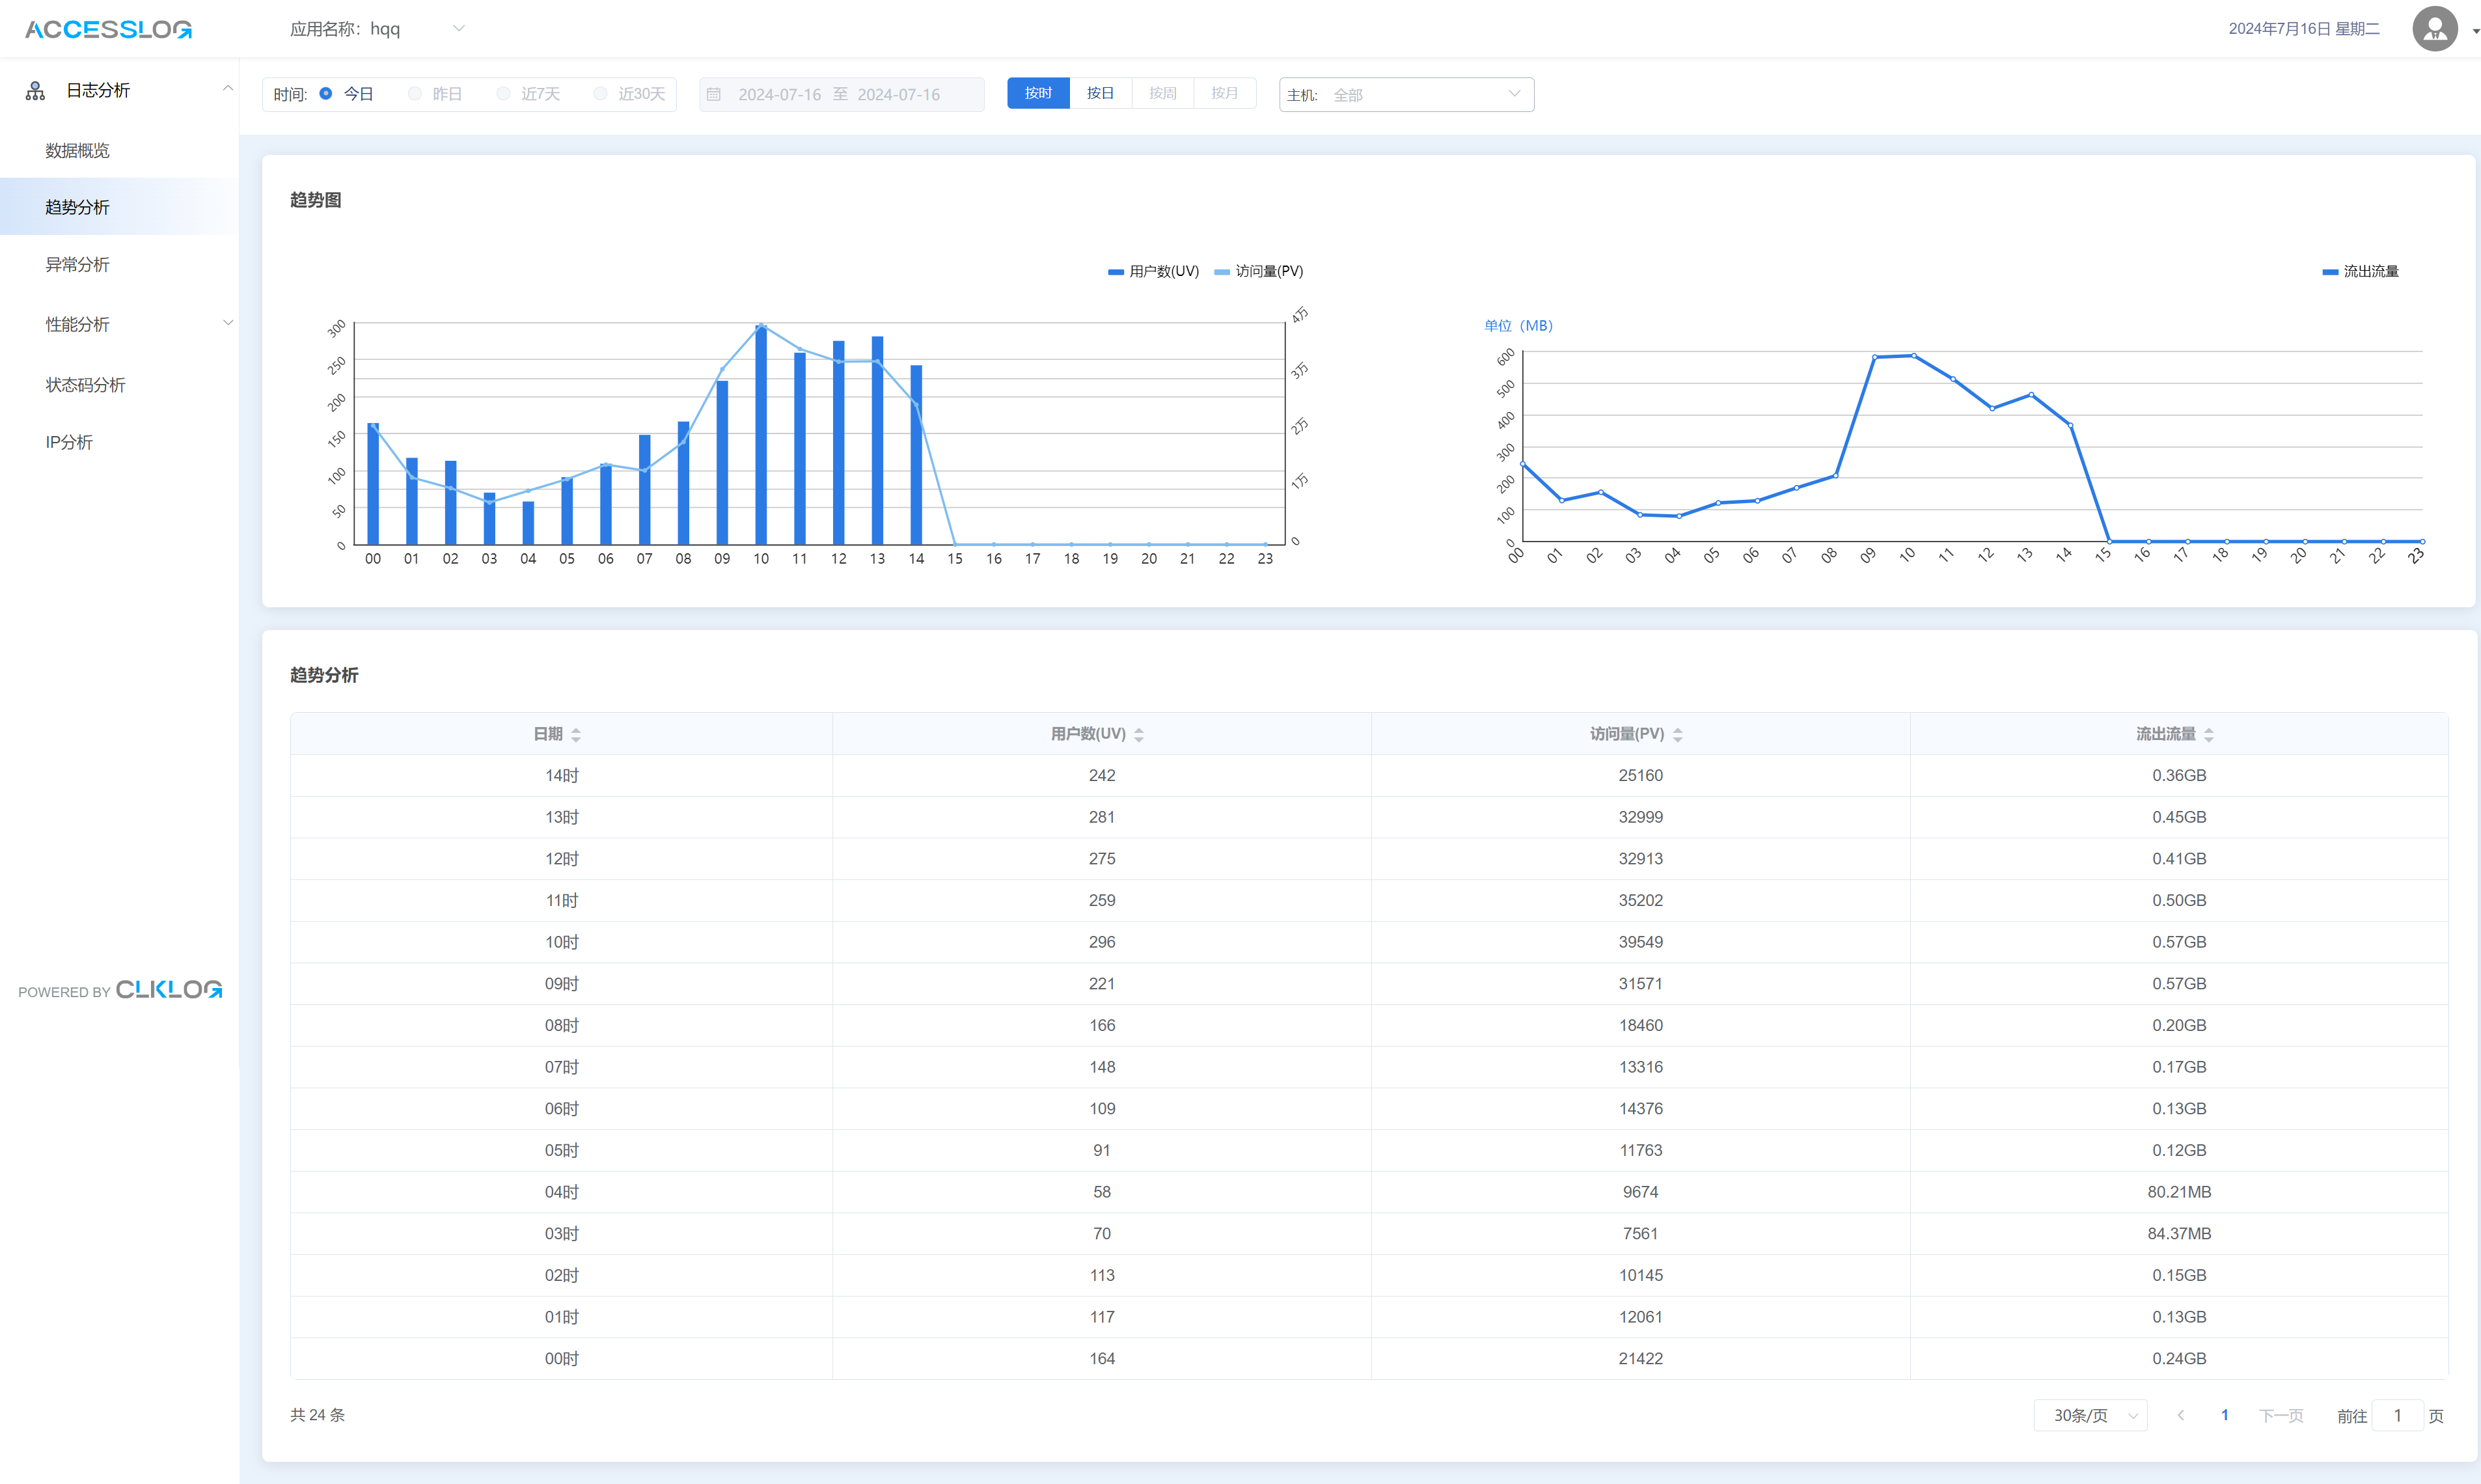Image resolution: width=2481 pixels, height=1484 pixels.
Task: Sort table by 日期 column arrows
Action: coord(576,735)
